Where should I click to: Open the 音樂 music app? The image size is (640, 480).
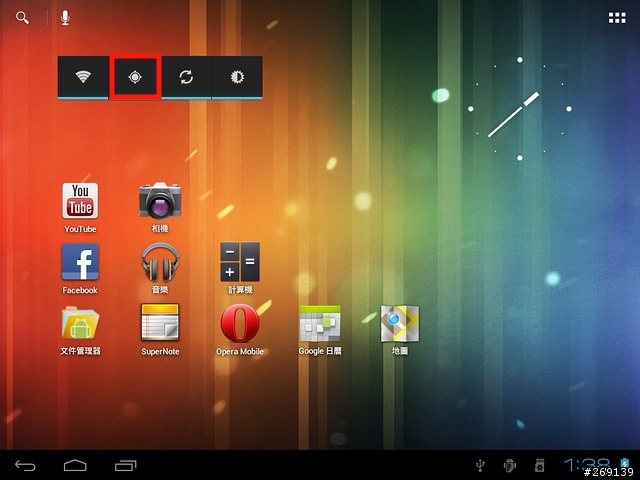click(x=160, y=269)
